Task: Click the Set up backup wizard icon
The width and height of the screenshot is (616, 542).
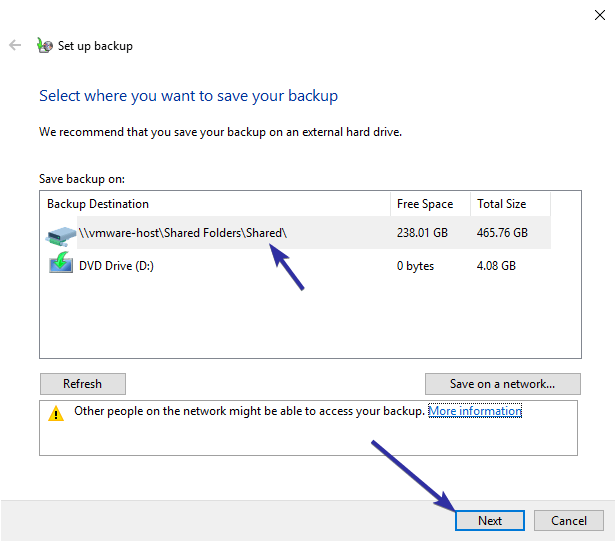Action: point(44,45)
